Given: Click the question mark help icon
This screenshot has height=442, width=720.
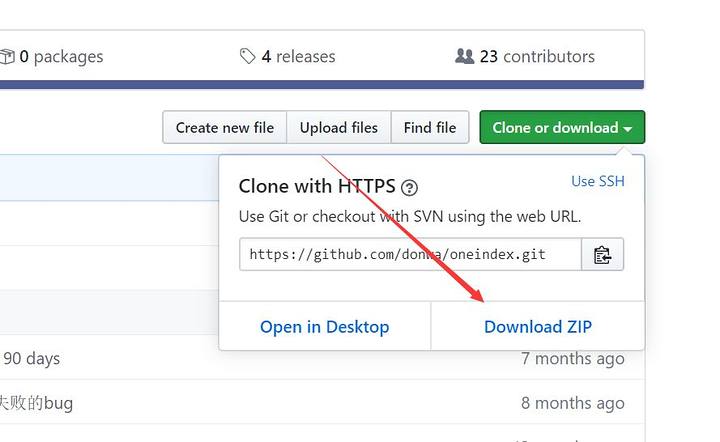Looking at the screenshot, I should coord(409,187).
